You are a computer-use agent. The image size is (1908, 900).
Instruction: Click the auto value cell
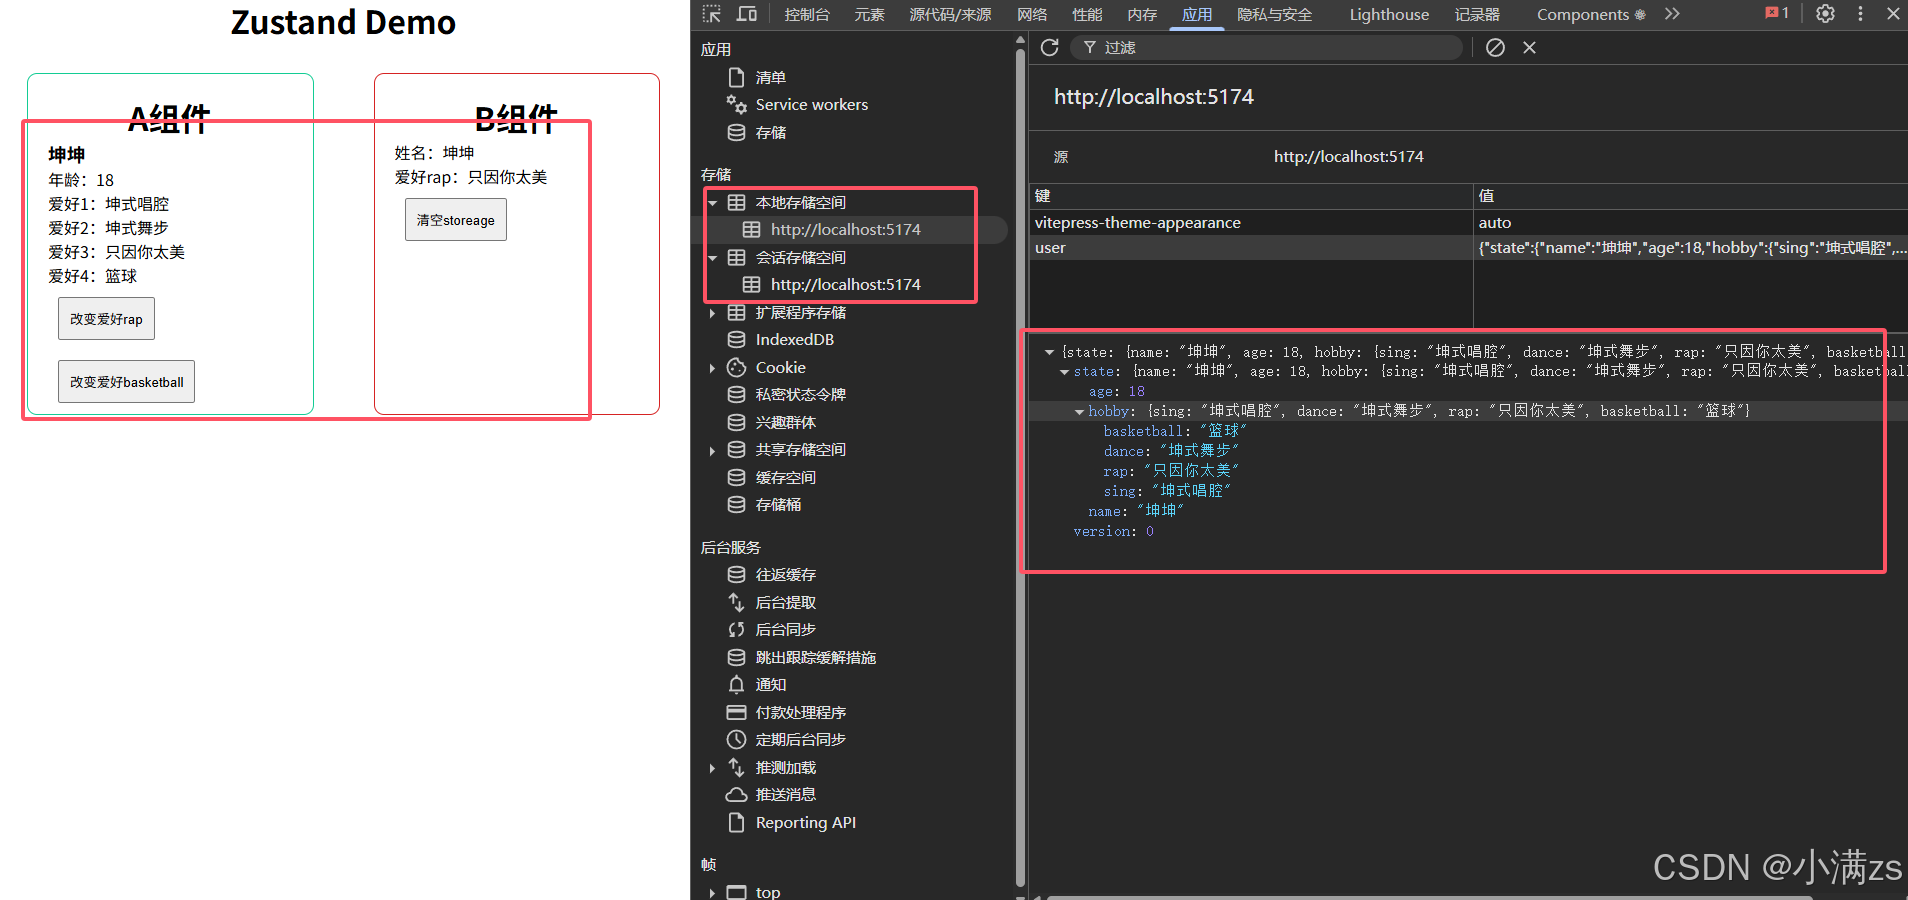pyautogui.click(x=1691, y=223)
